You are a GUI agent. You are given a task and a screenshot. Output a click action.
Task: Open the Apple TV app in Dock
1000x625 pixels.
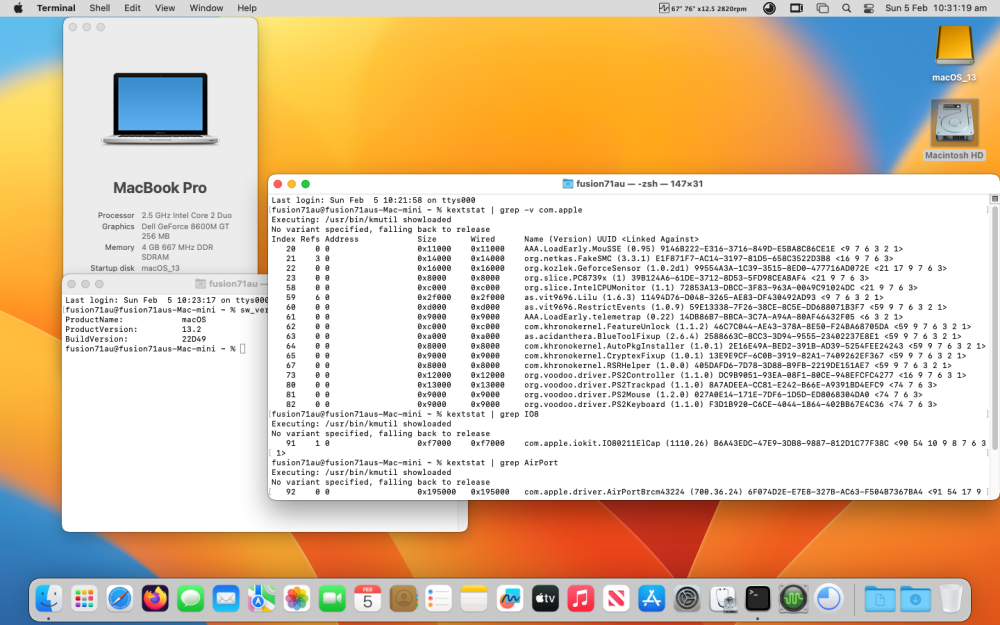[545, 599]
